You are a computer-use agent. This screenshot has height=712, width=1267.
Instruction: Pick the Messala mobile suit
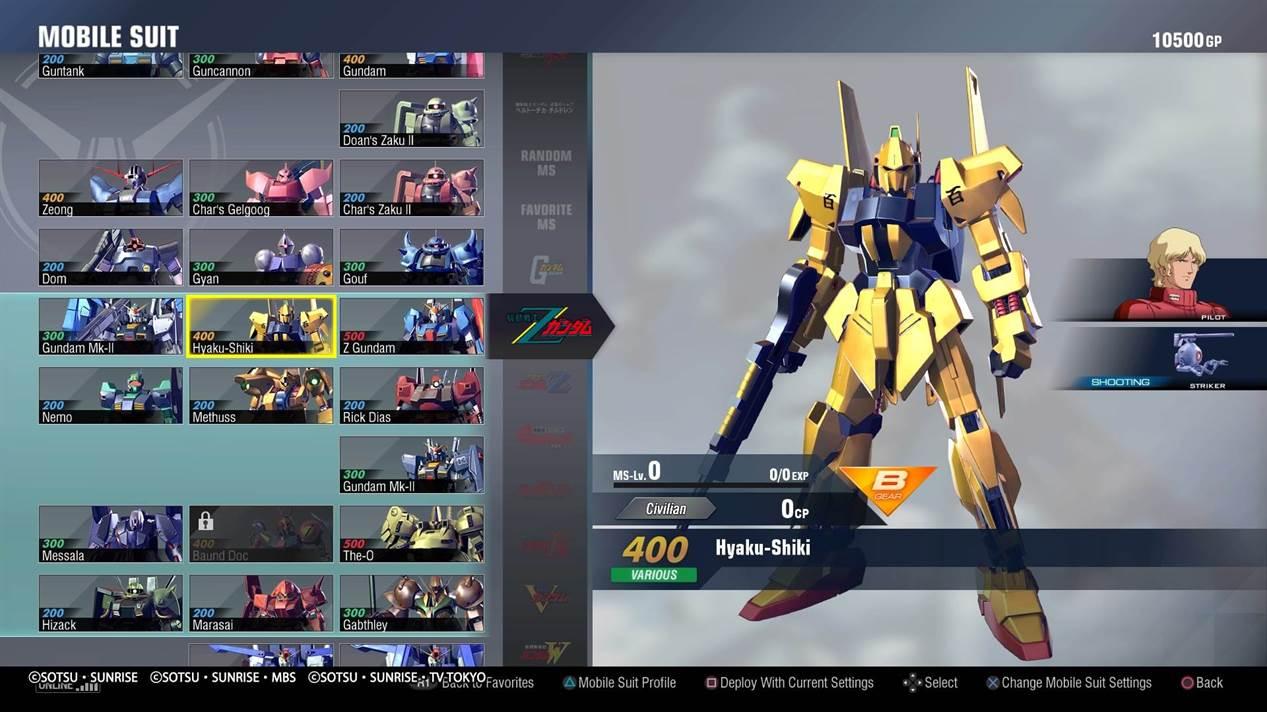(111, 534)
